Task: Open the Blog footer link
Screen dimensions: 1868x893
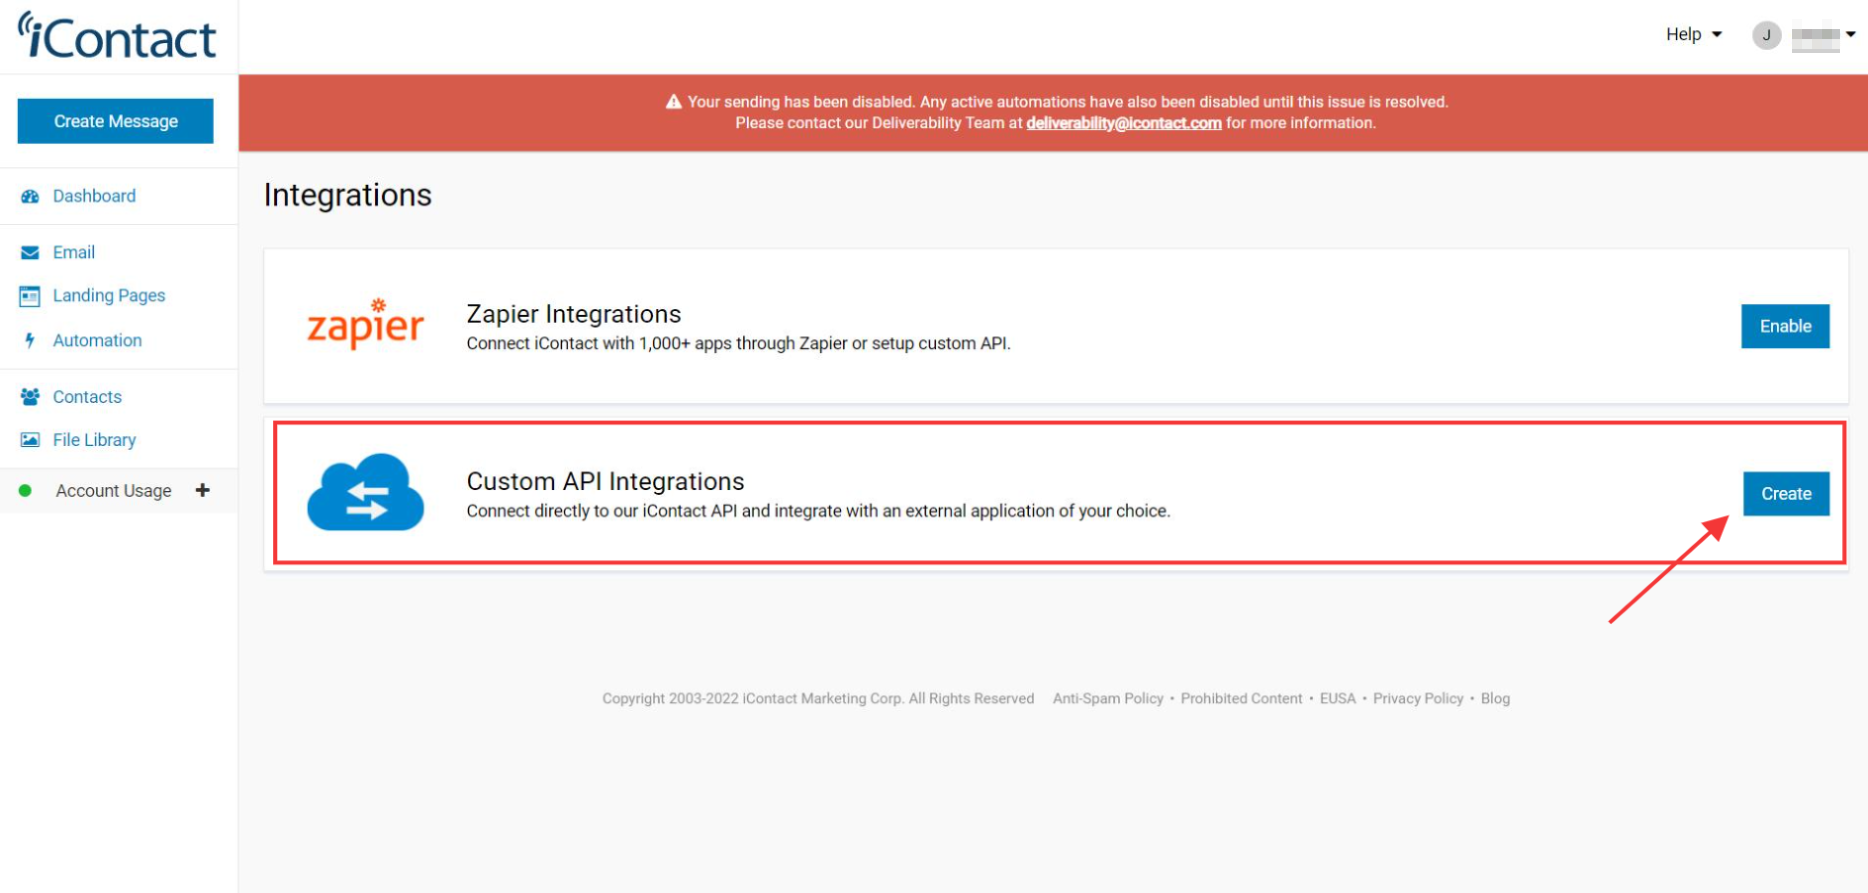Action: [1495, 699]
